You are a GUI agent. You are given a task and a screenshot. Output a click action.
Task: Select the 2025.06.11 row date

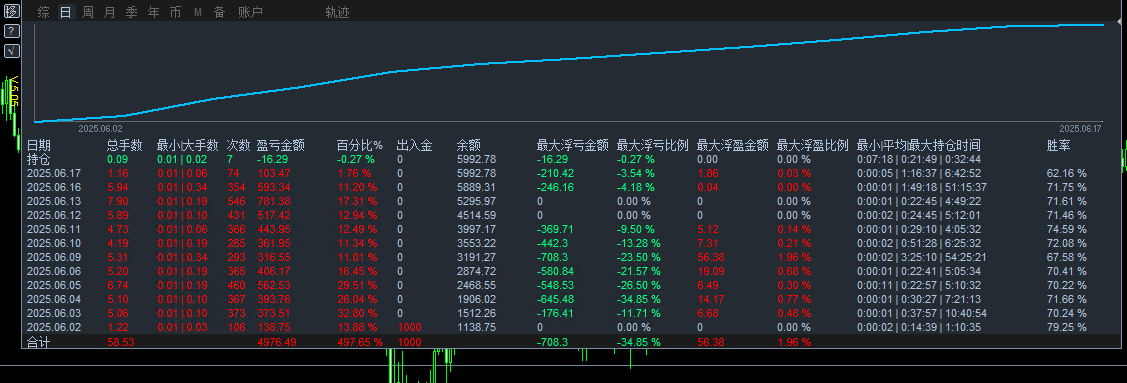(54, 229)
